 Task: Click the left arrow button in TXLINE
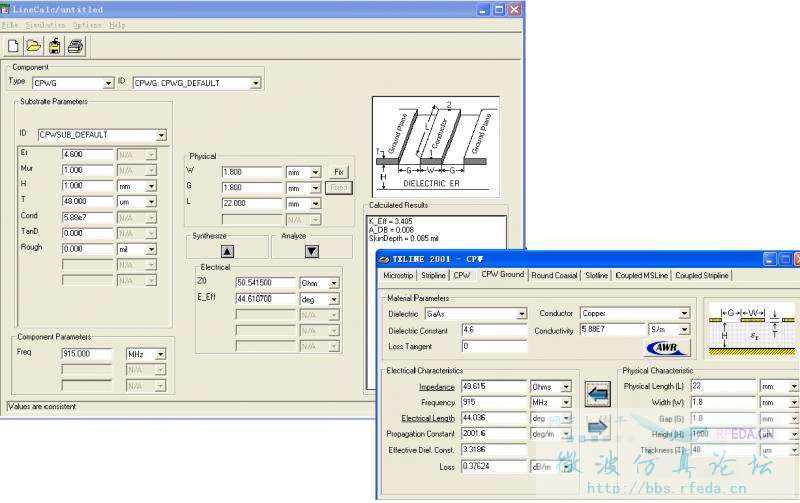click(597, 394)
